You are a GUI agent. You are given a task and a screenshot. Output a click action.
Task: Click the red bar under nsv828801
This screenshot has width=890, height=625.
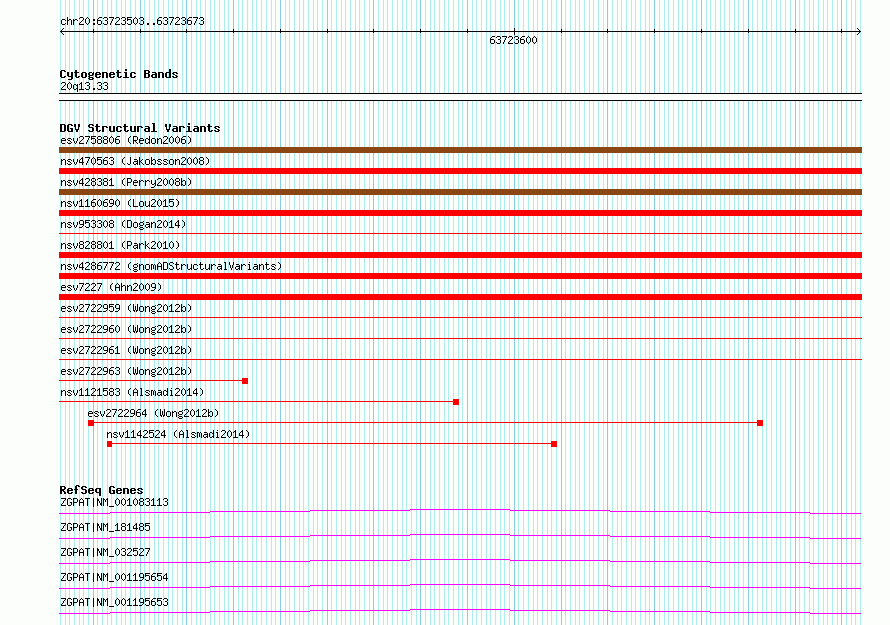[460, 255]
